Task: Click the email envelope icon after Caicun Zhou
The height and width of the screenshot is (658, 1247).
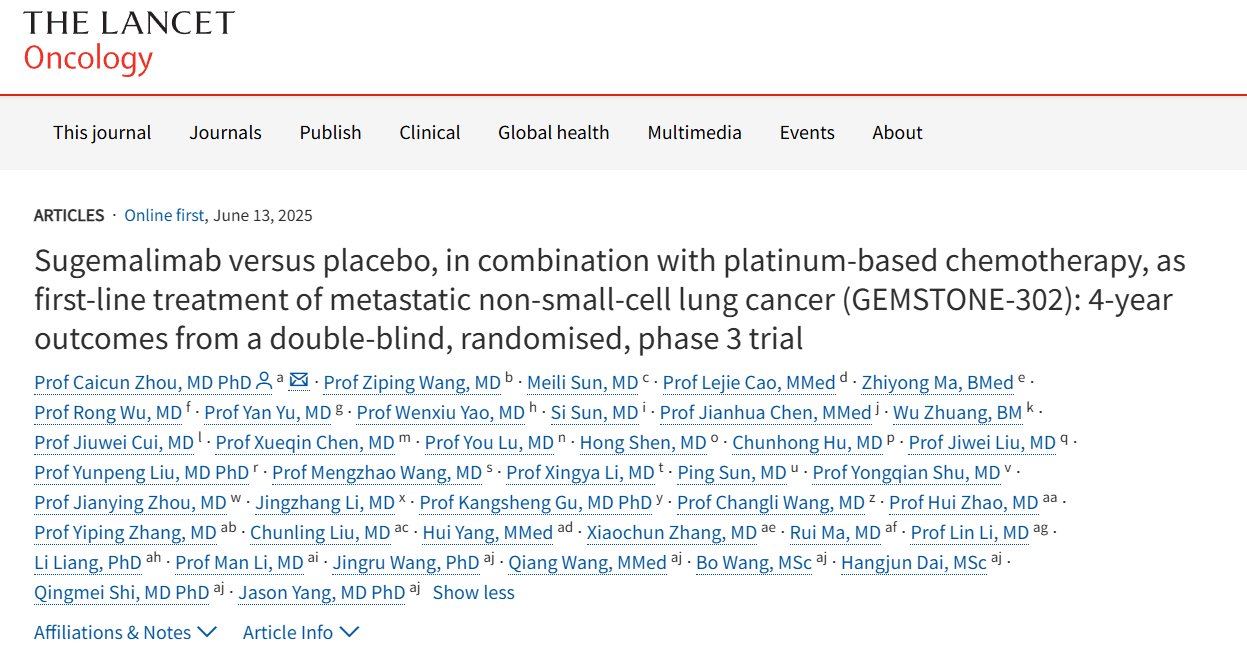Action: pos(298,381)
